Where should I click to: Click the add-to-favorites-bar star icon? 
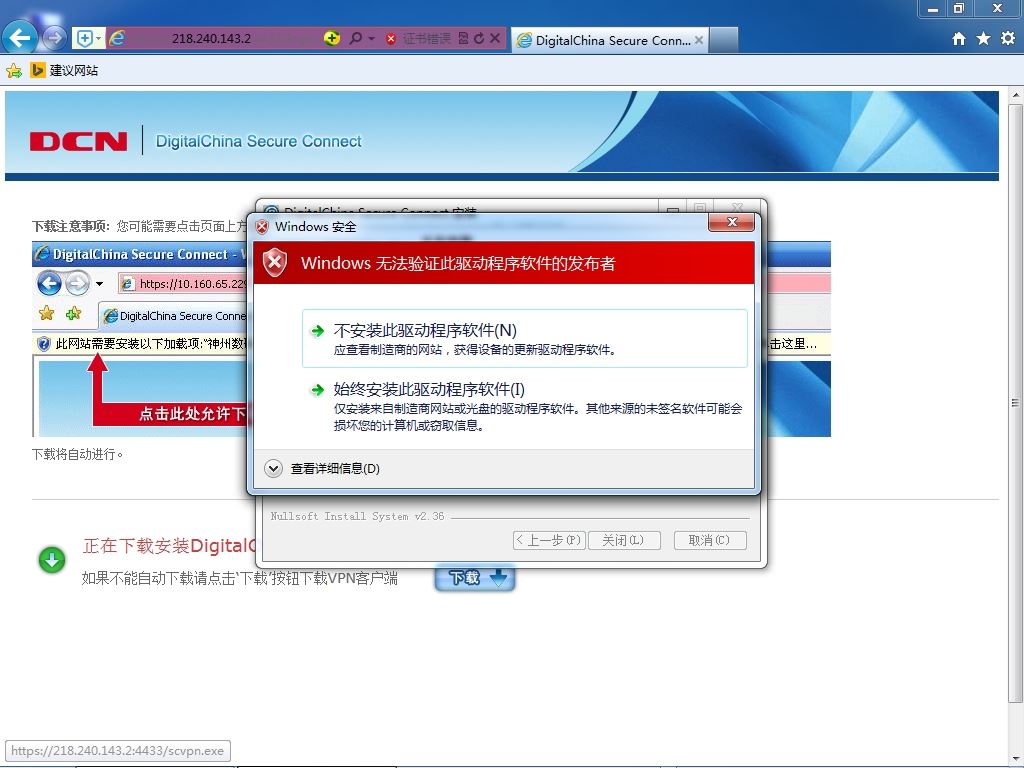tap(14, 71)
